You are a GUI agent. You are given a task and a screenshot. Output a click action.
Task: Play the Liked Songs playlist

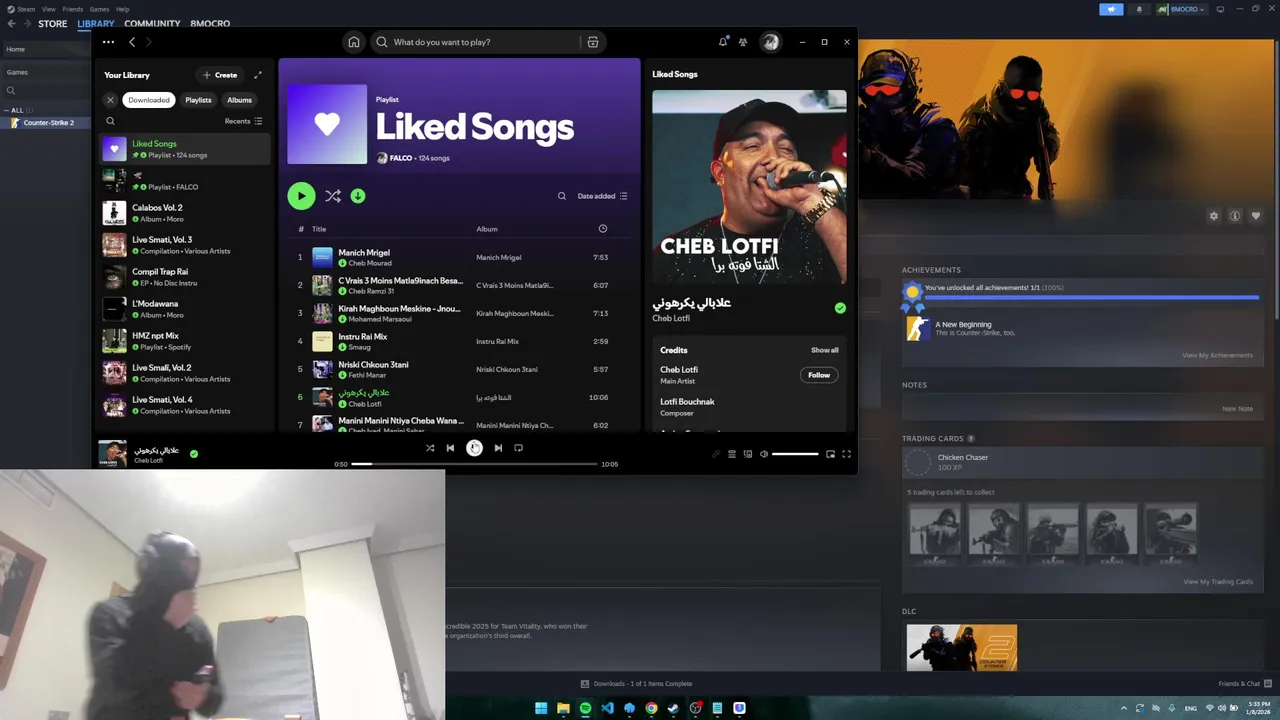point(301,196)
